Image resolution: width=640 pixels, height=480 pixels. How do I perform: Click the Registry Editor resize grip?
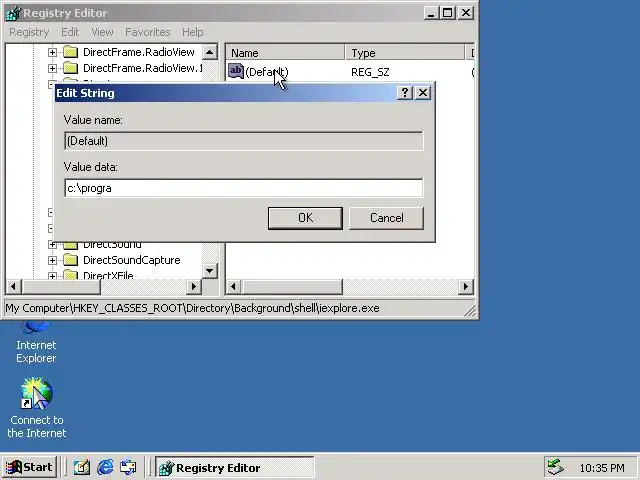470,311
